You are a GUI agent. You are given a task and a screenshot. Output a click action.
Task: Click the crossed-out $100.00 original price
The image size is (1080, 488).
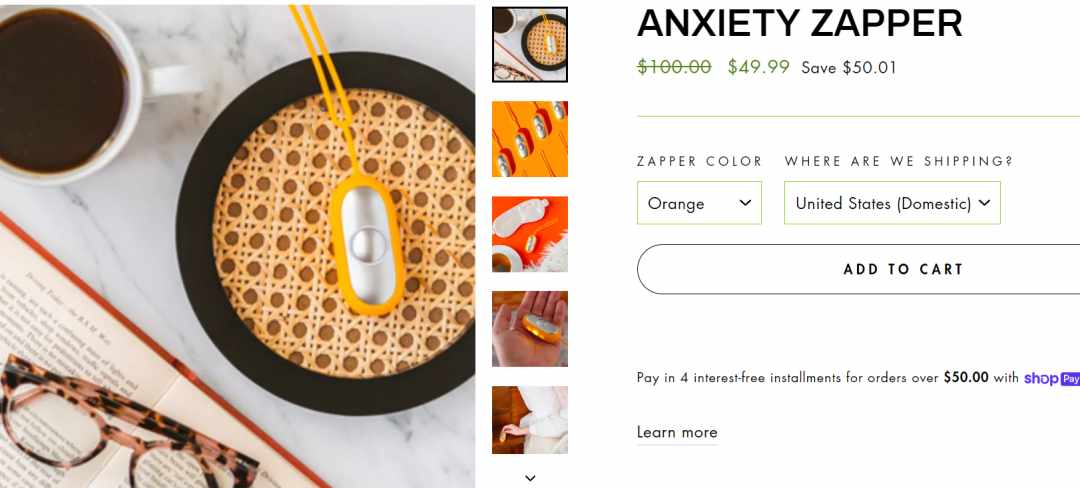(674, 67)
